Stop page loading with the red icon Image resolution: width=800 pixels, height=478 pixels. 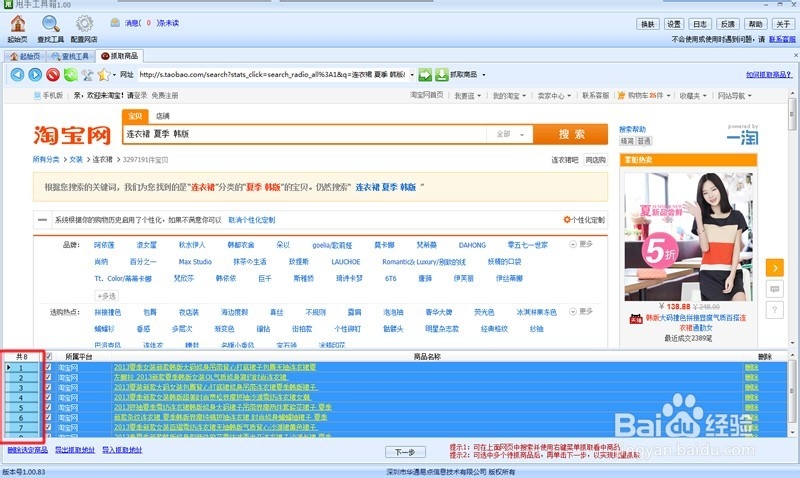tap(53, 74)
